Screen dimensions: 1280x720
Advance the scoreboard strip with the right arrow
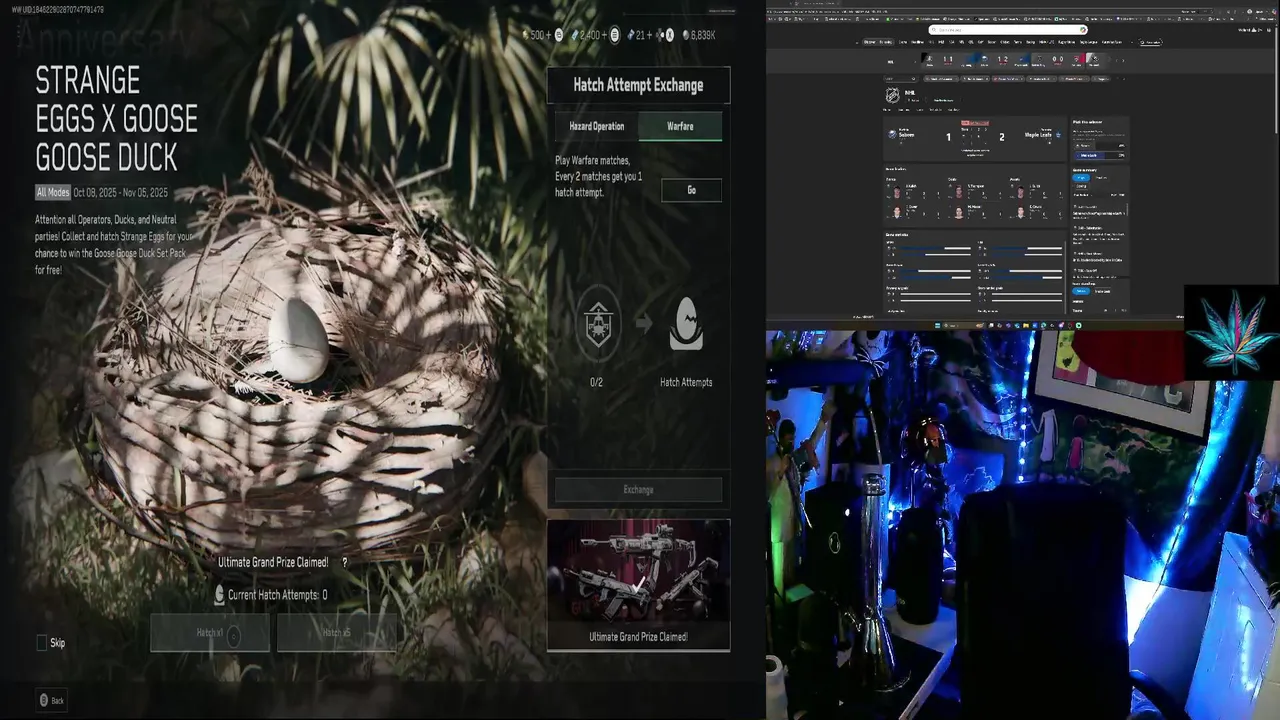1122,59
